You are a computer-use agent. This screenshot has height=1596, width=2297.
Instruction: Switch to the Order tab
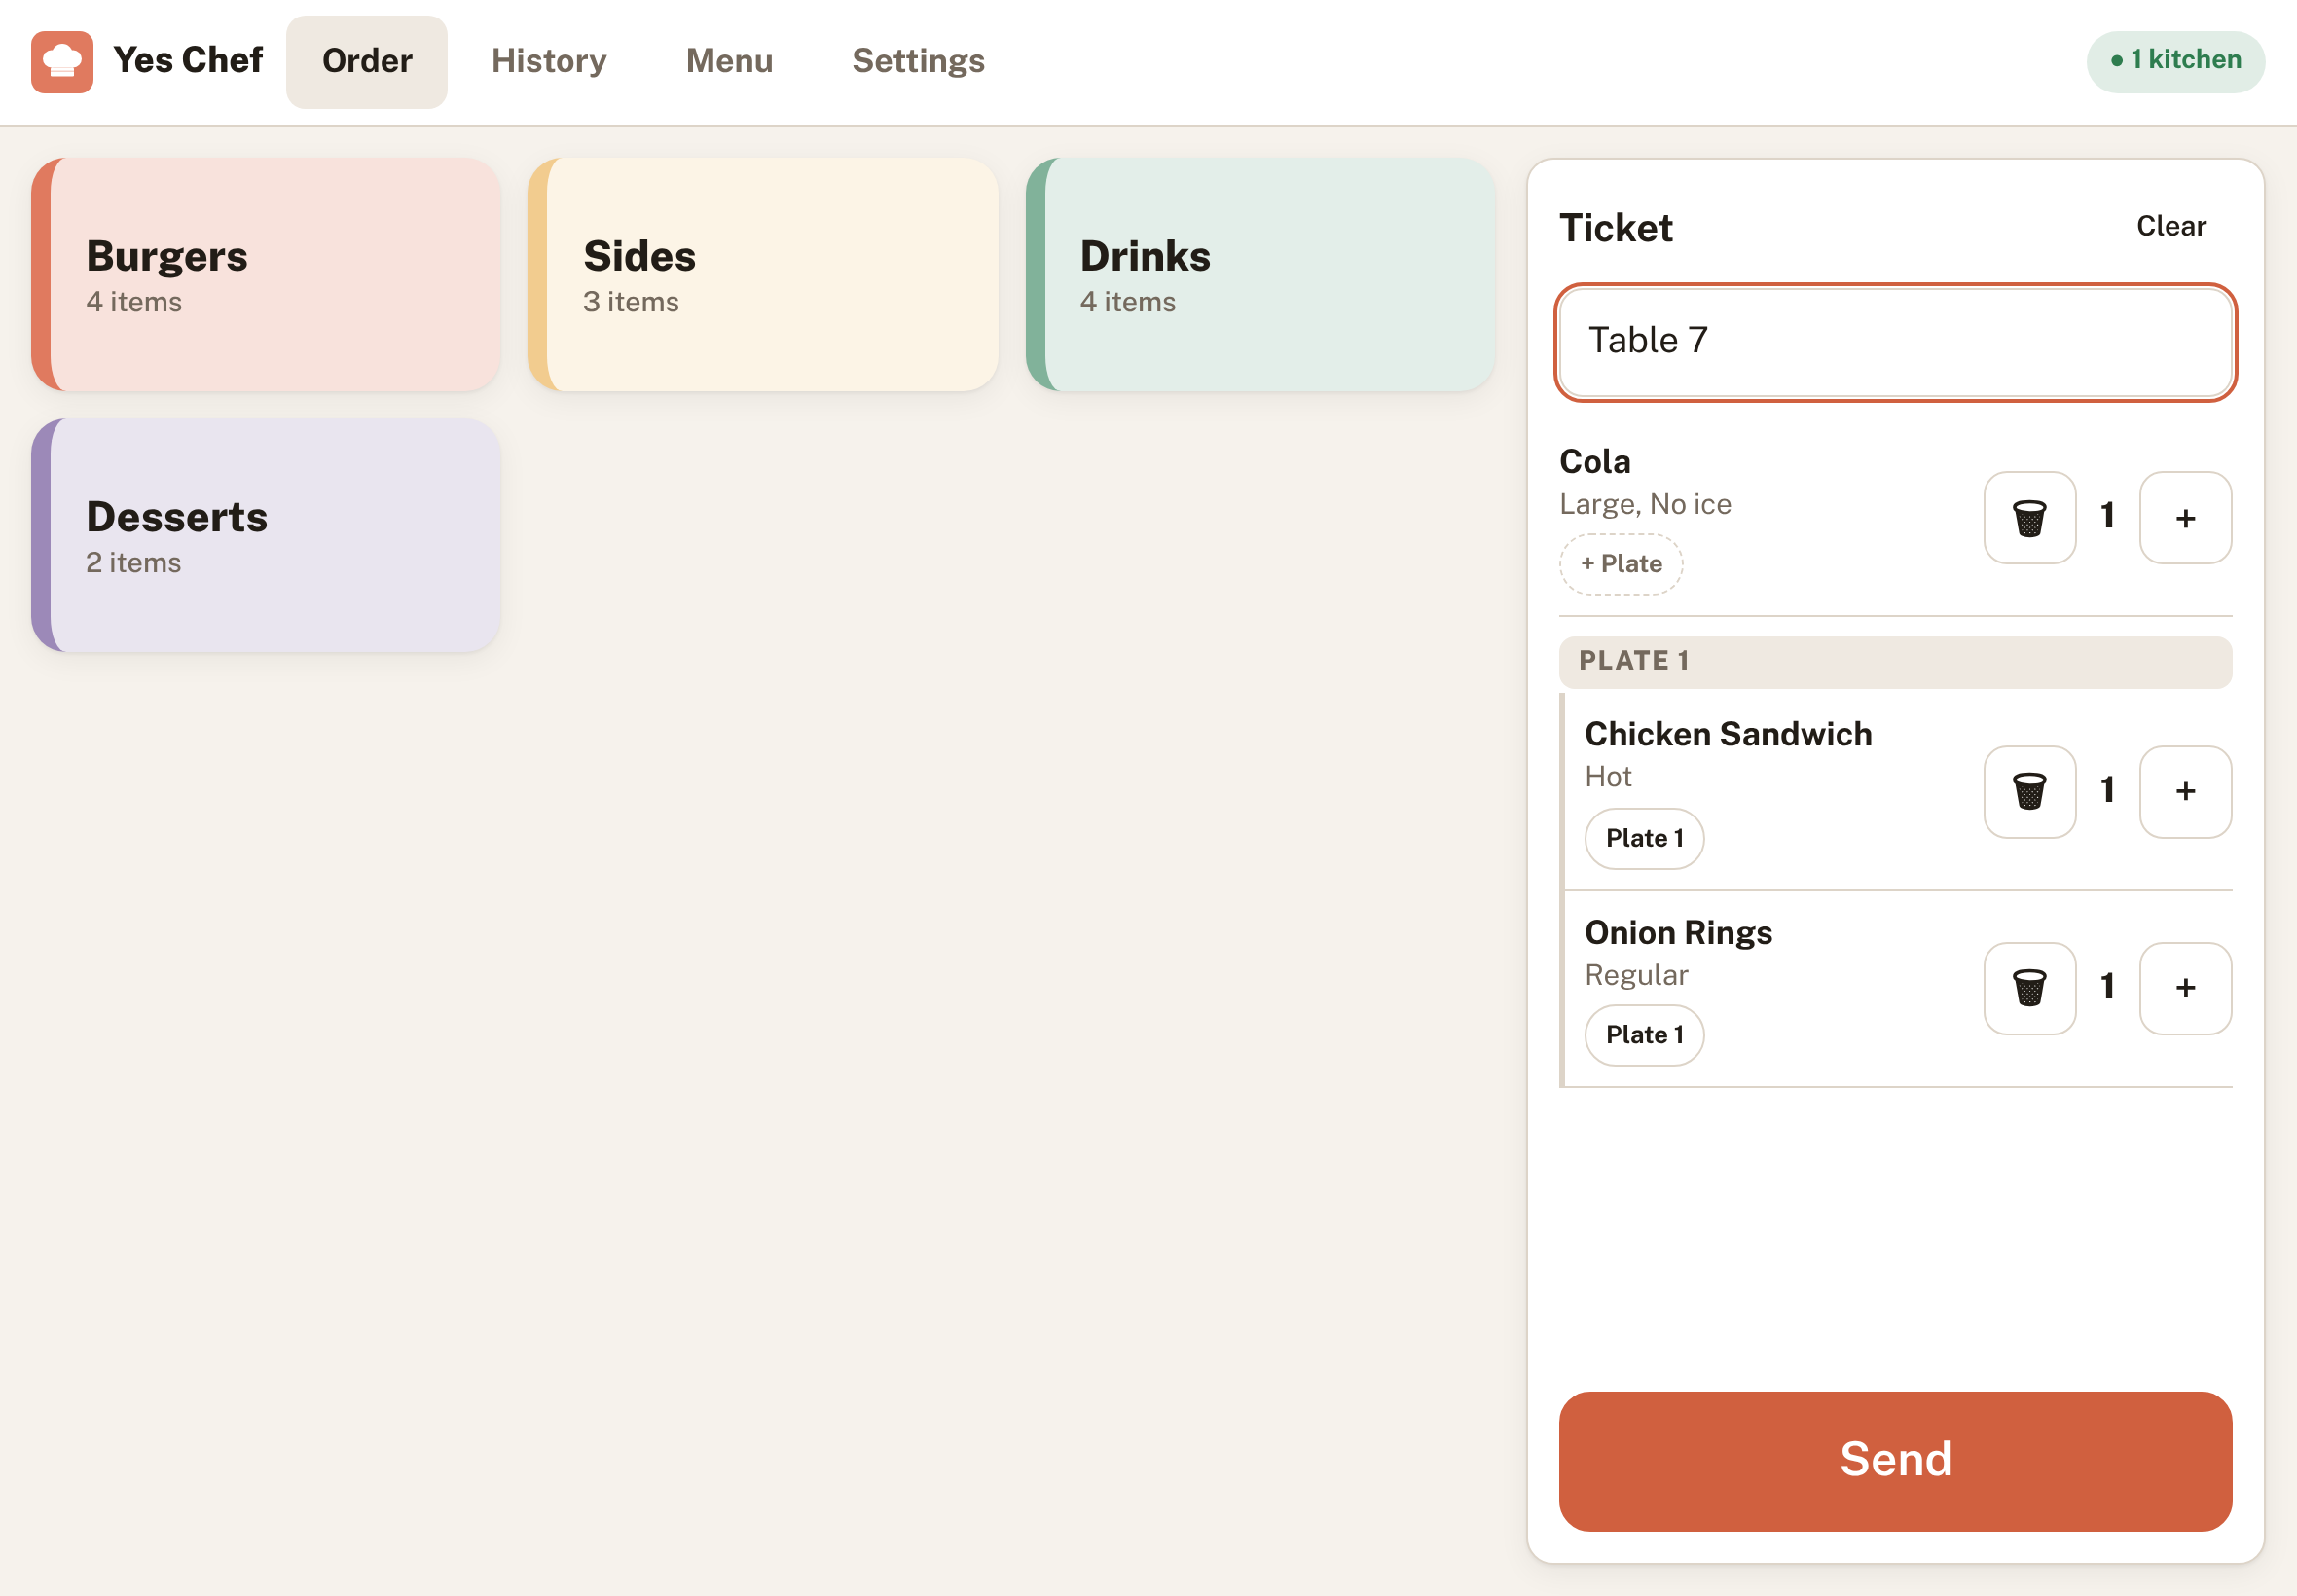367,61
